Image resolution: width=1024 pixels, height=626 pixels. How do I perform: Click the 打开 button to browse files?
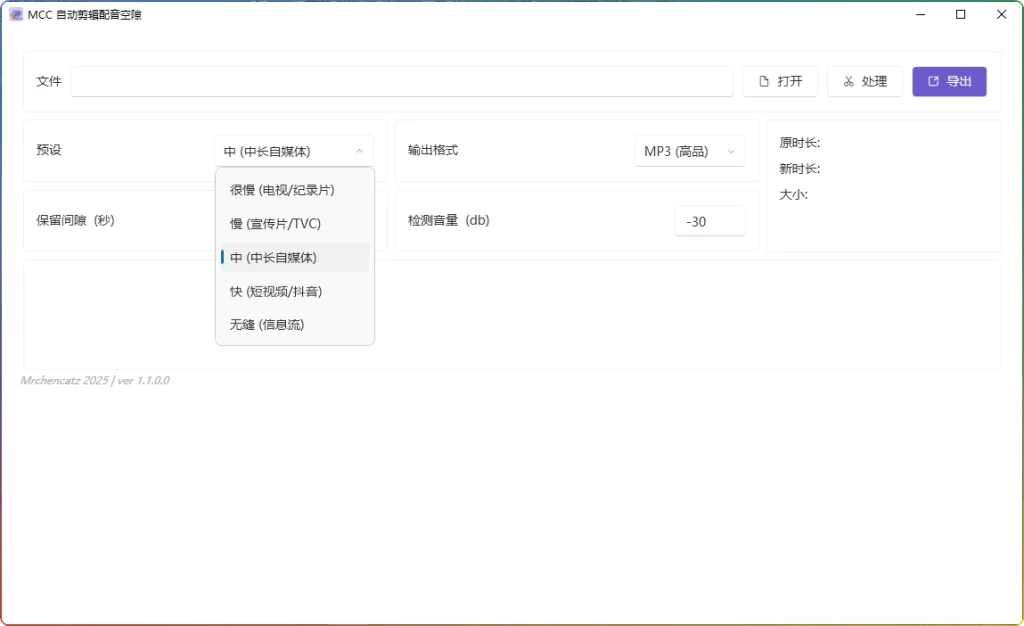780,81
